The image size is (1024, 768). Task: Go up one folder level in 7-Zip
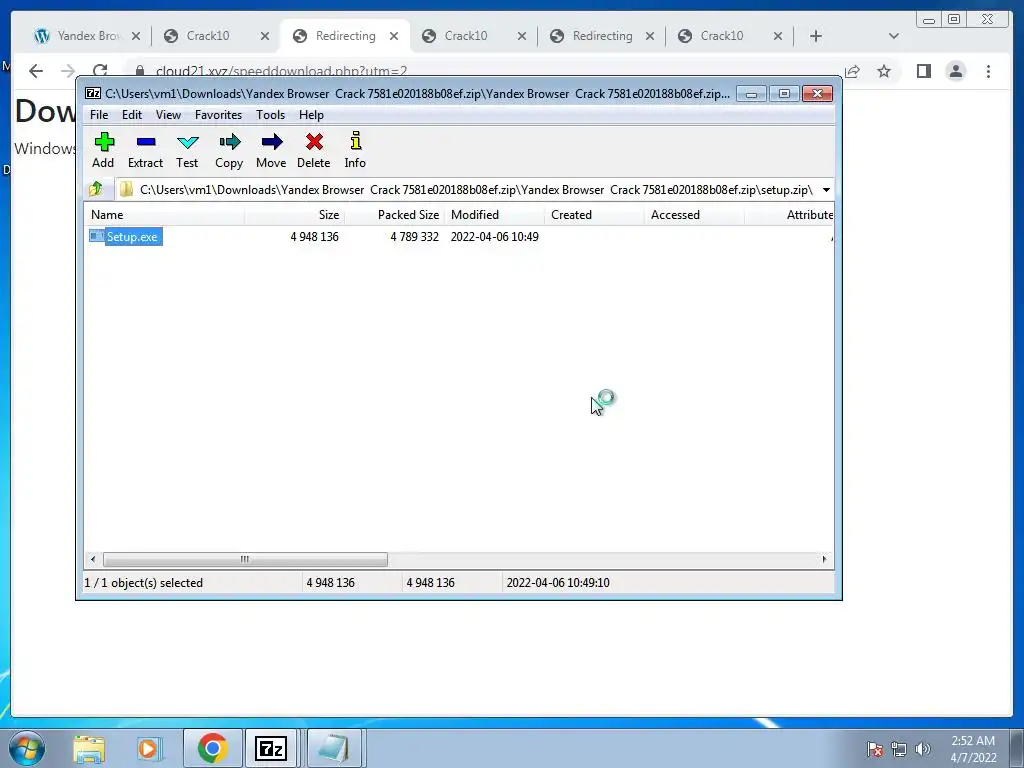coord(96,189)
